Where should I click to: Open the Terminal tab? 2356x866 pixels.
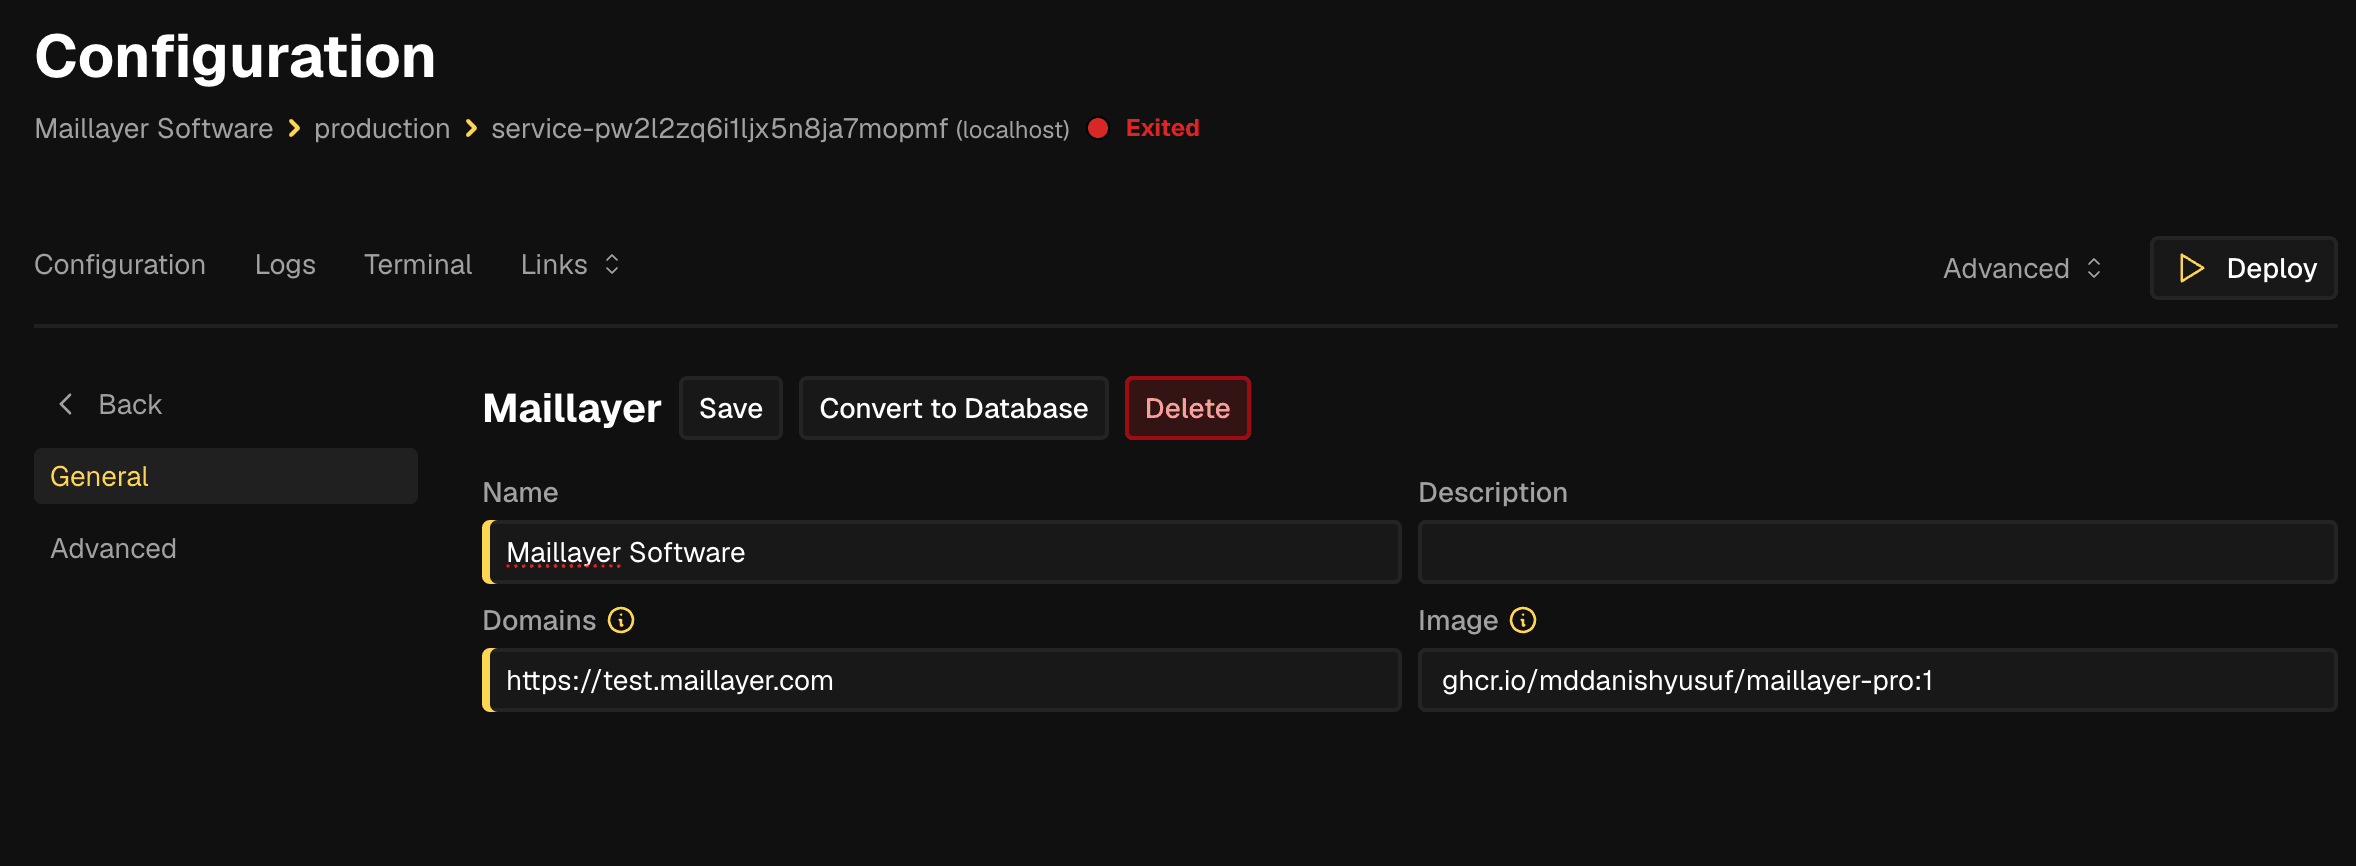pos(418,264)
